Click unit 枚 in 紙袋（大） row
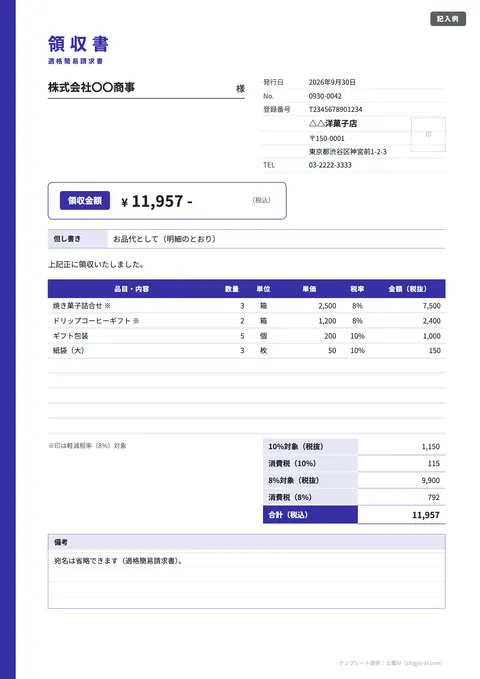Screen dimensions: 480x679 pyautogui.click(x=263, y=350)
